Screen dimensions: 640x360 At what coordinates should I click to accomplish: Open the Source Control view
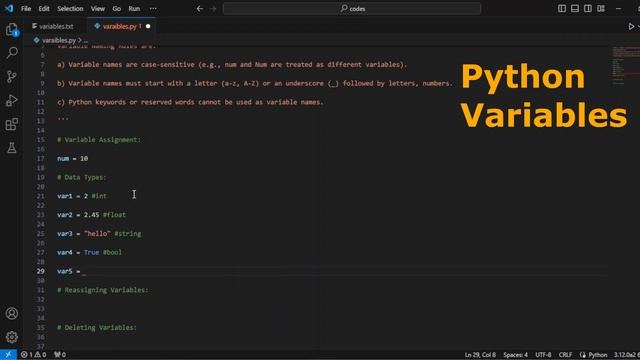12,76
